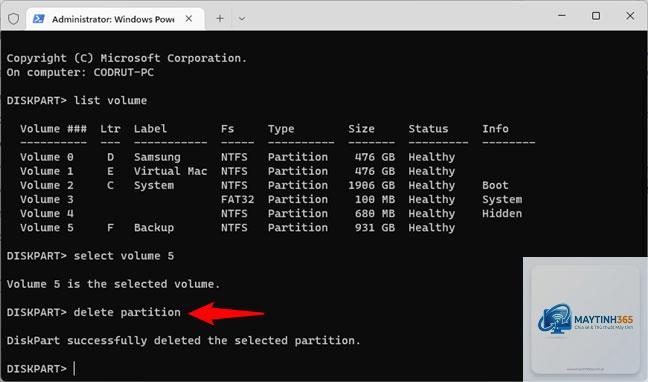
Task: Click the 'Virtual Mac' label text
Action: click(x=170, y=171)
